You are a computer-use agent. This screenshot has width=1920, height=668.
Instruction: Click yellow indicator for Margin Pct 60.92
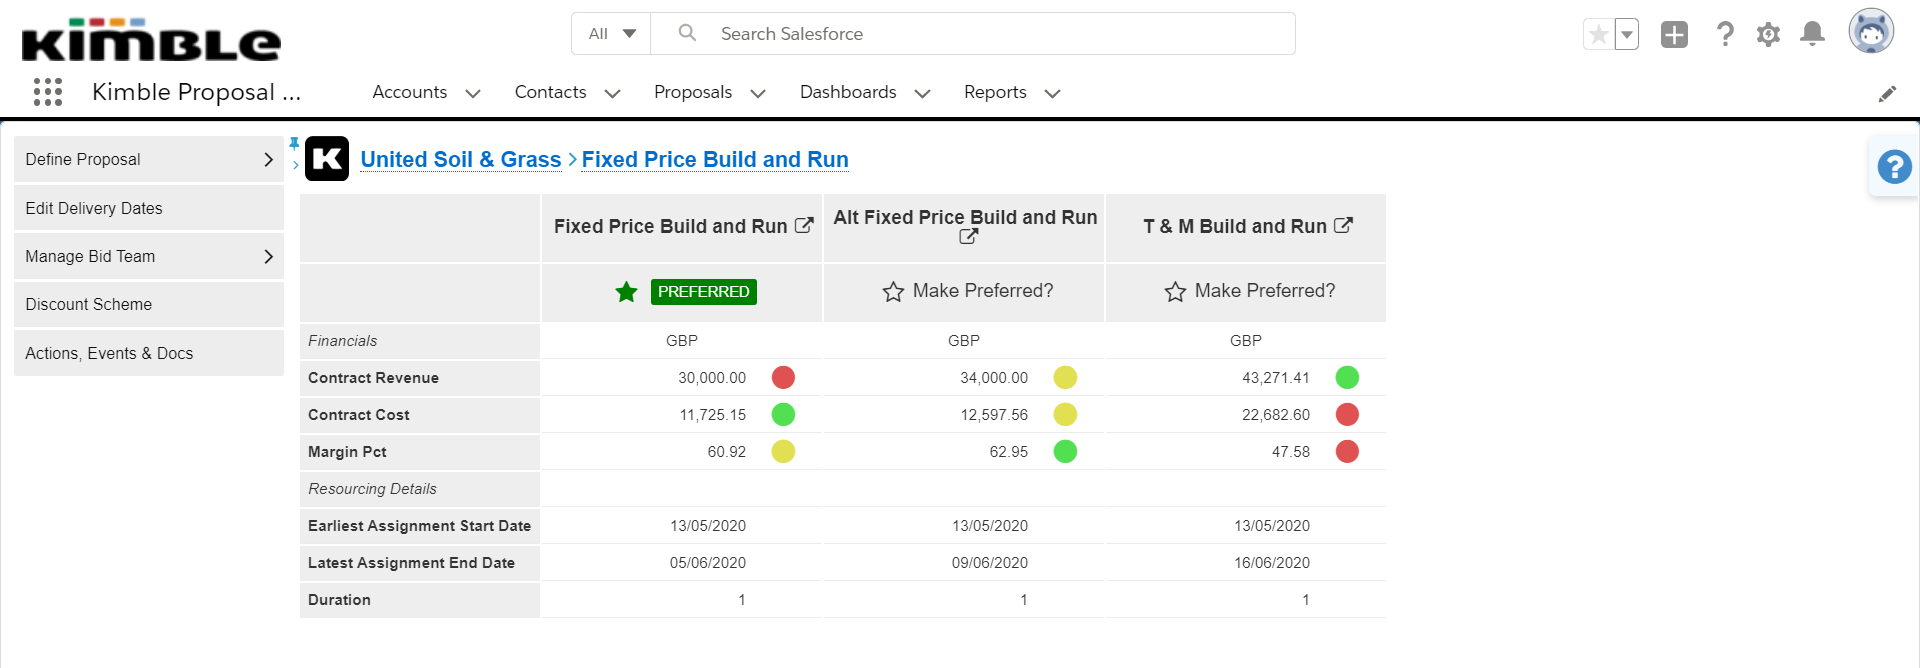[x=783, y=451]
